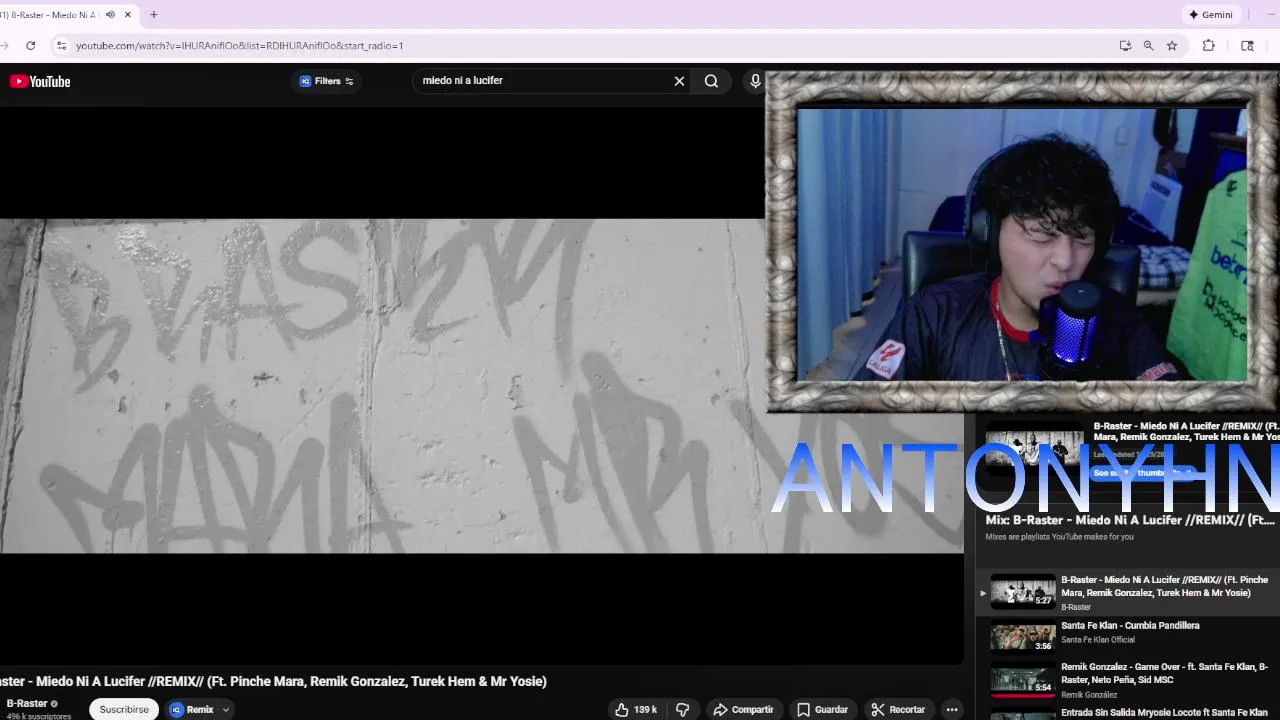The image size is (1280, 720).
Task: Close the B-Raster browser tab
Action: (x=128, y=15)
